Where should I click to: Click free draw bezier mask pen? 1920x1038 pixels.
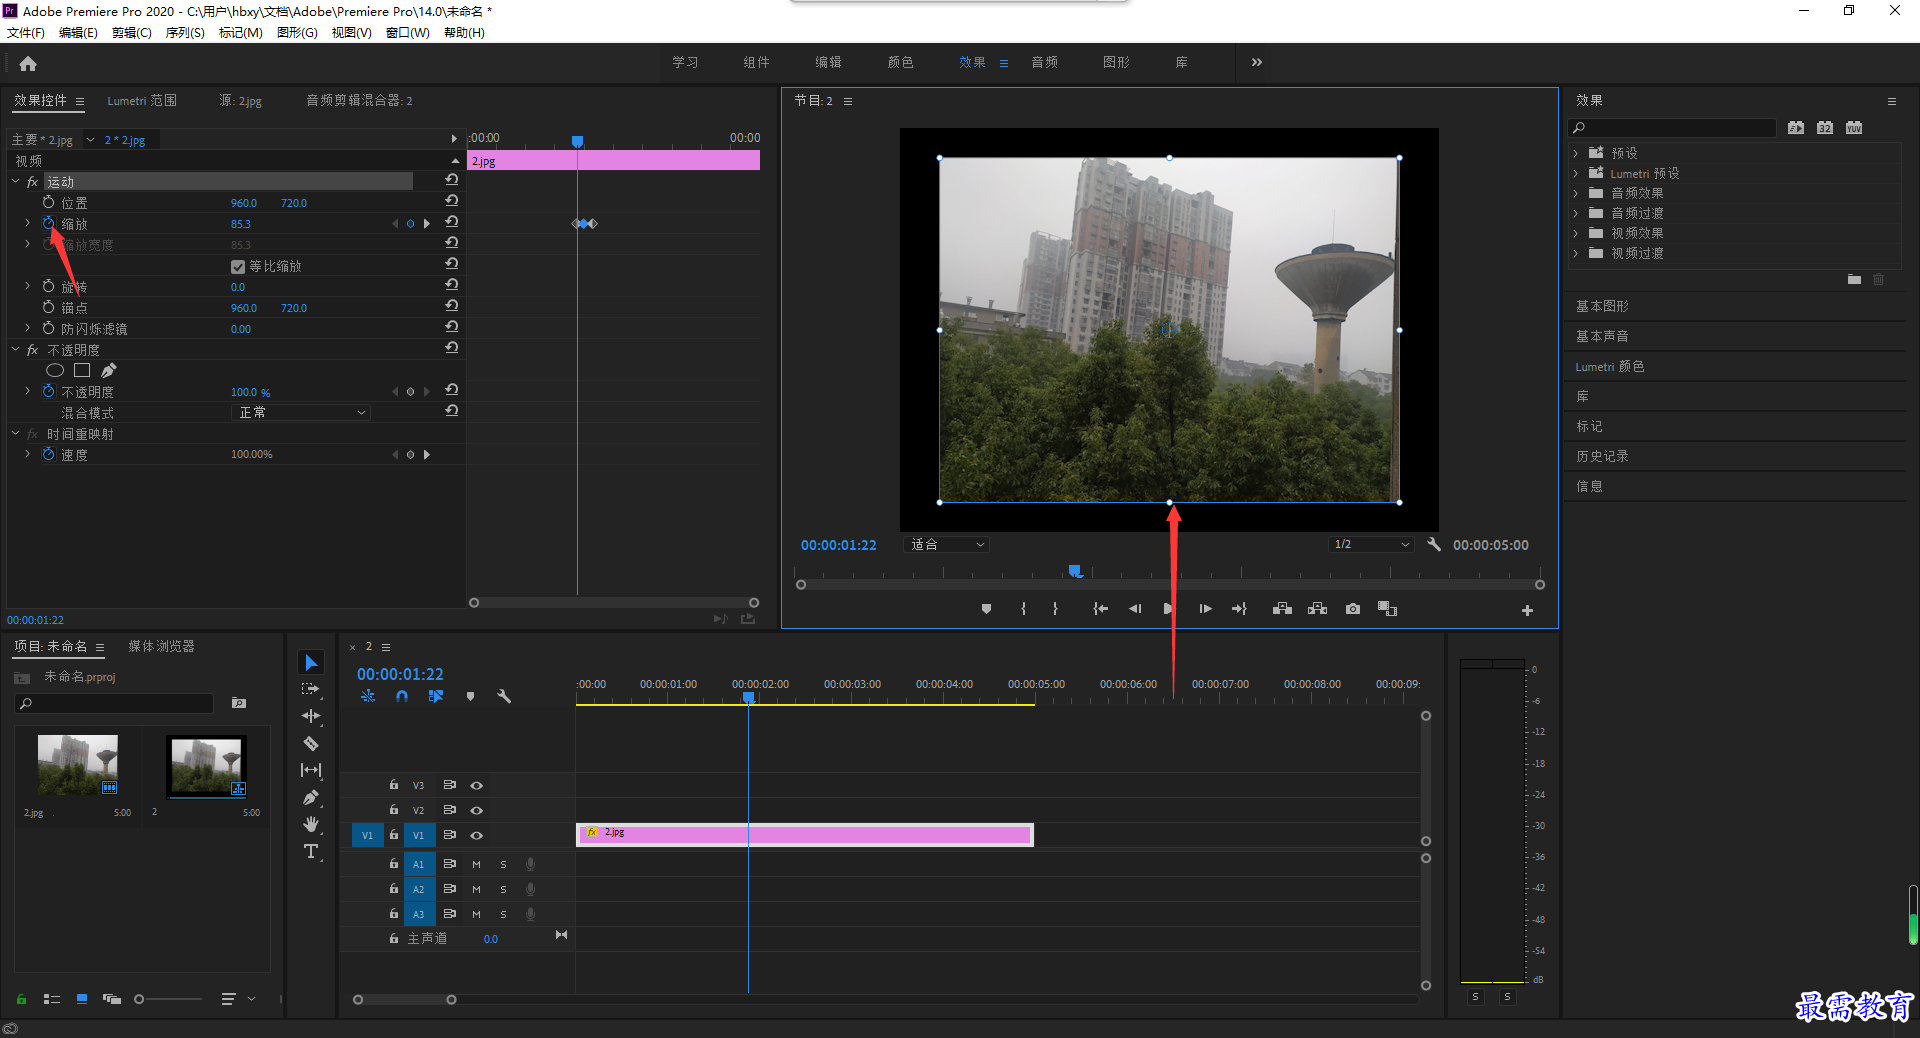coord(109,371)
